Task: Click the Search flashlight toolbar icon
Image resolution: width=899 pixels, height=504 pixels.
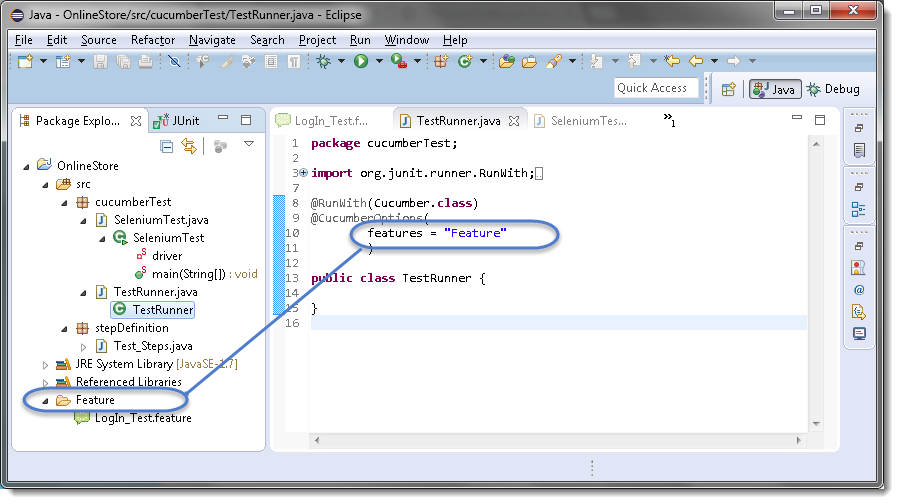Action: point(554,61)
